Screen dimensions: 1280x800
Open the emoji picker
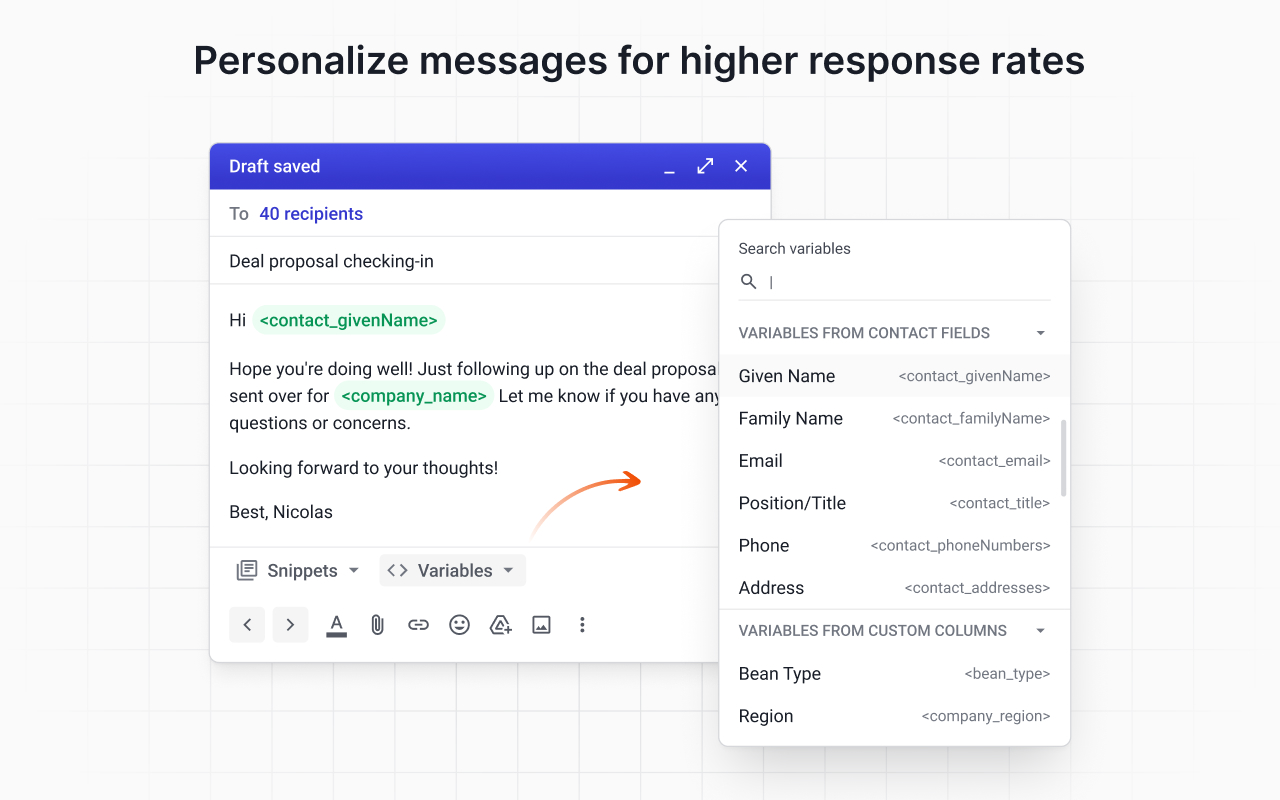point(459,624)
